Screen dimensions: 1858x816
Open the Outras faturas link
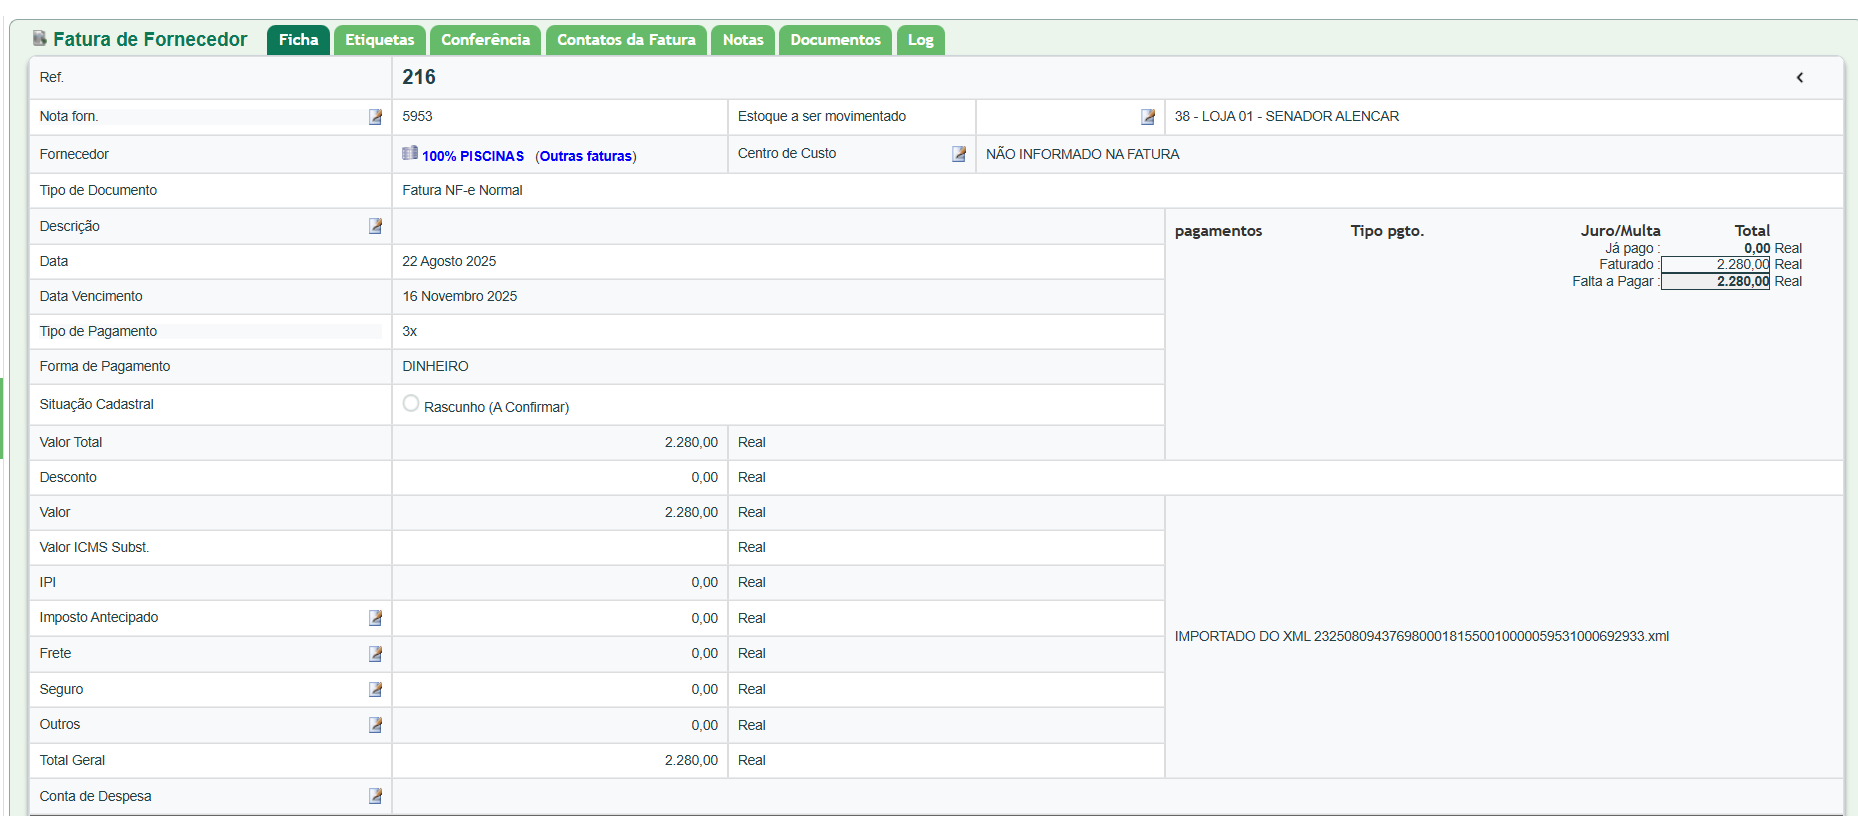[586, 156]
